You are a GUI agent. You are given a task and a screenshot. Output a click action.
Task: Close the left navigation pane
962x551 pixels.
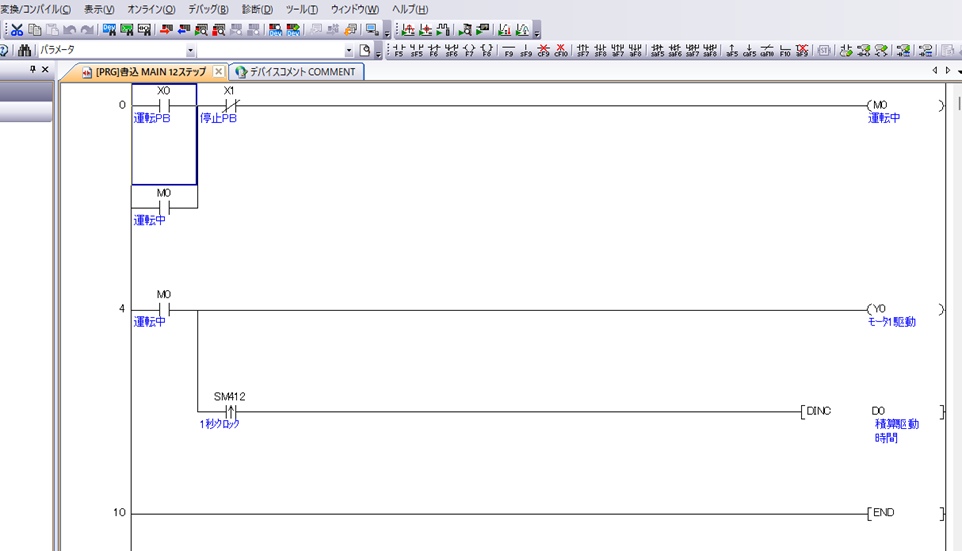pyautogui.click(x=45, y=70)
